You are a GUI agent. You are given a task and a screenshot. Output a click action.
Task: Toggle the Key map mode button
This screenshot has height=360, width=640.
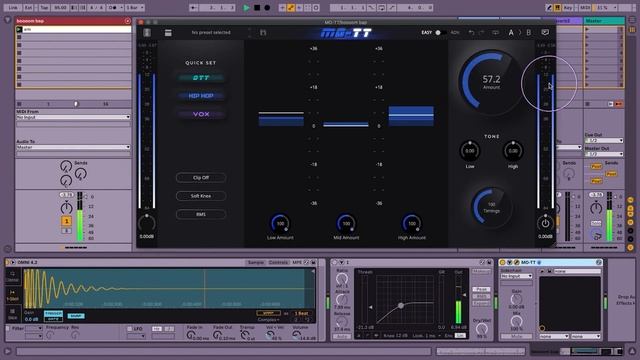(x=568, y=7)
